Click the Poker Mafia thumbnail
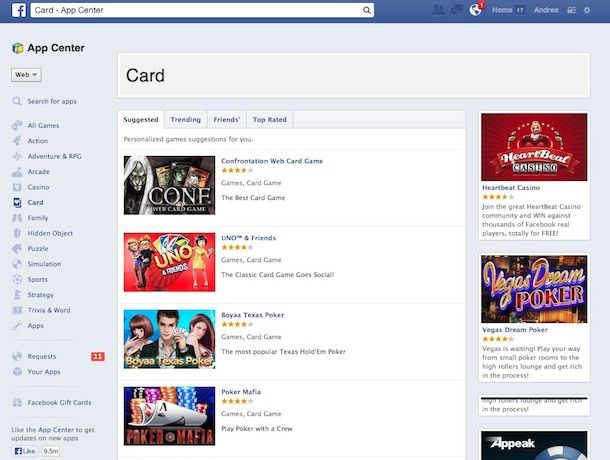The width and height of the screenshot is (610, 460). 169,416
